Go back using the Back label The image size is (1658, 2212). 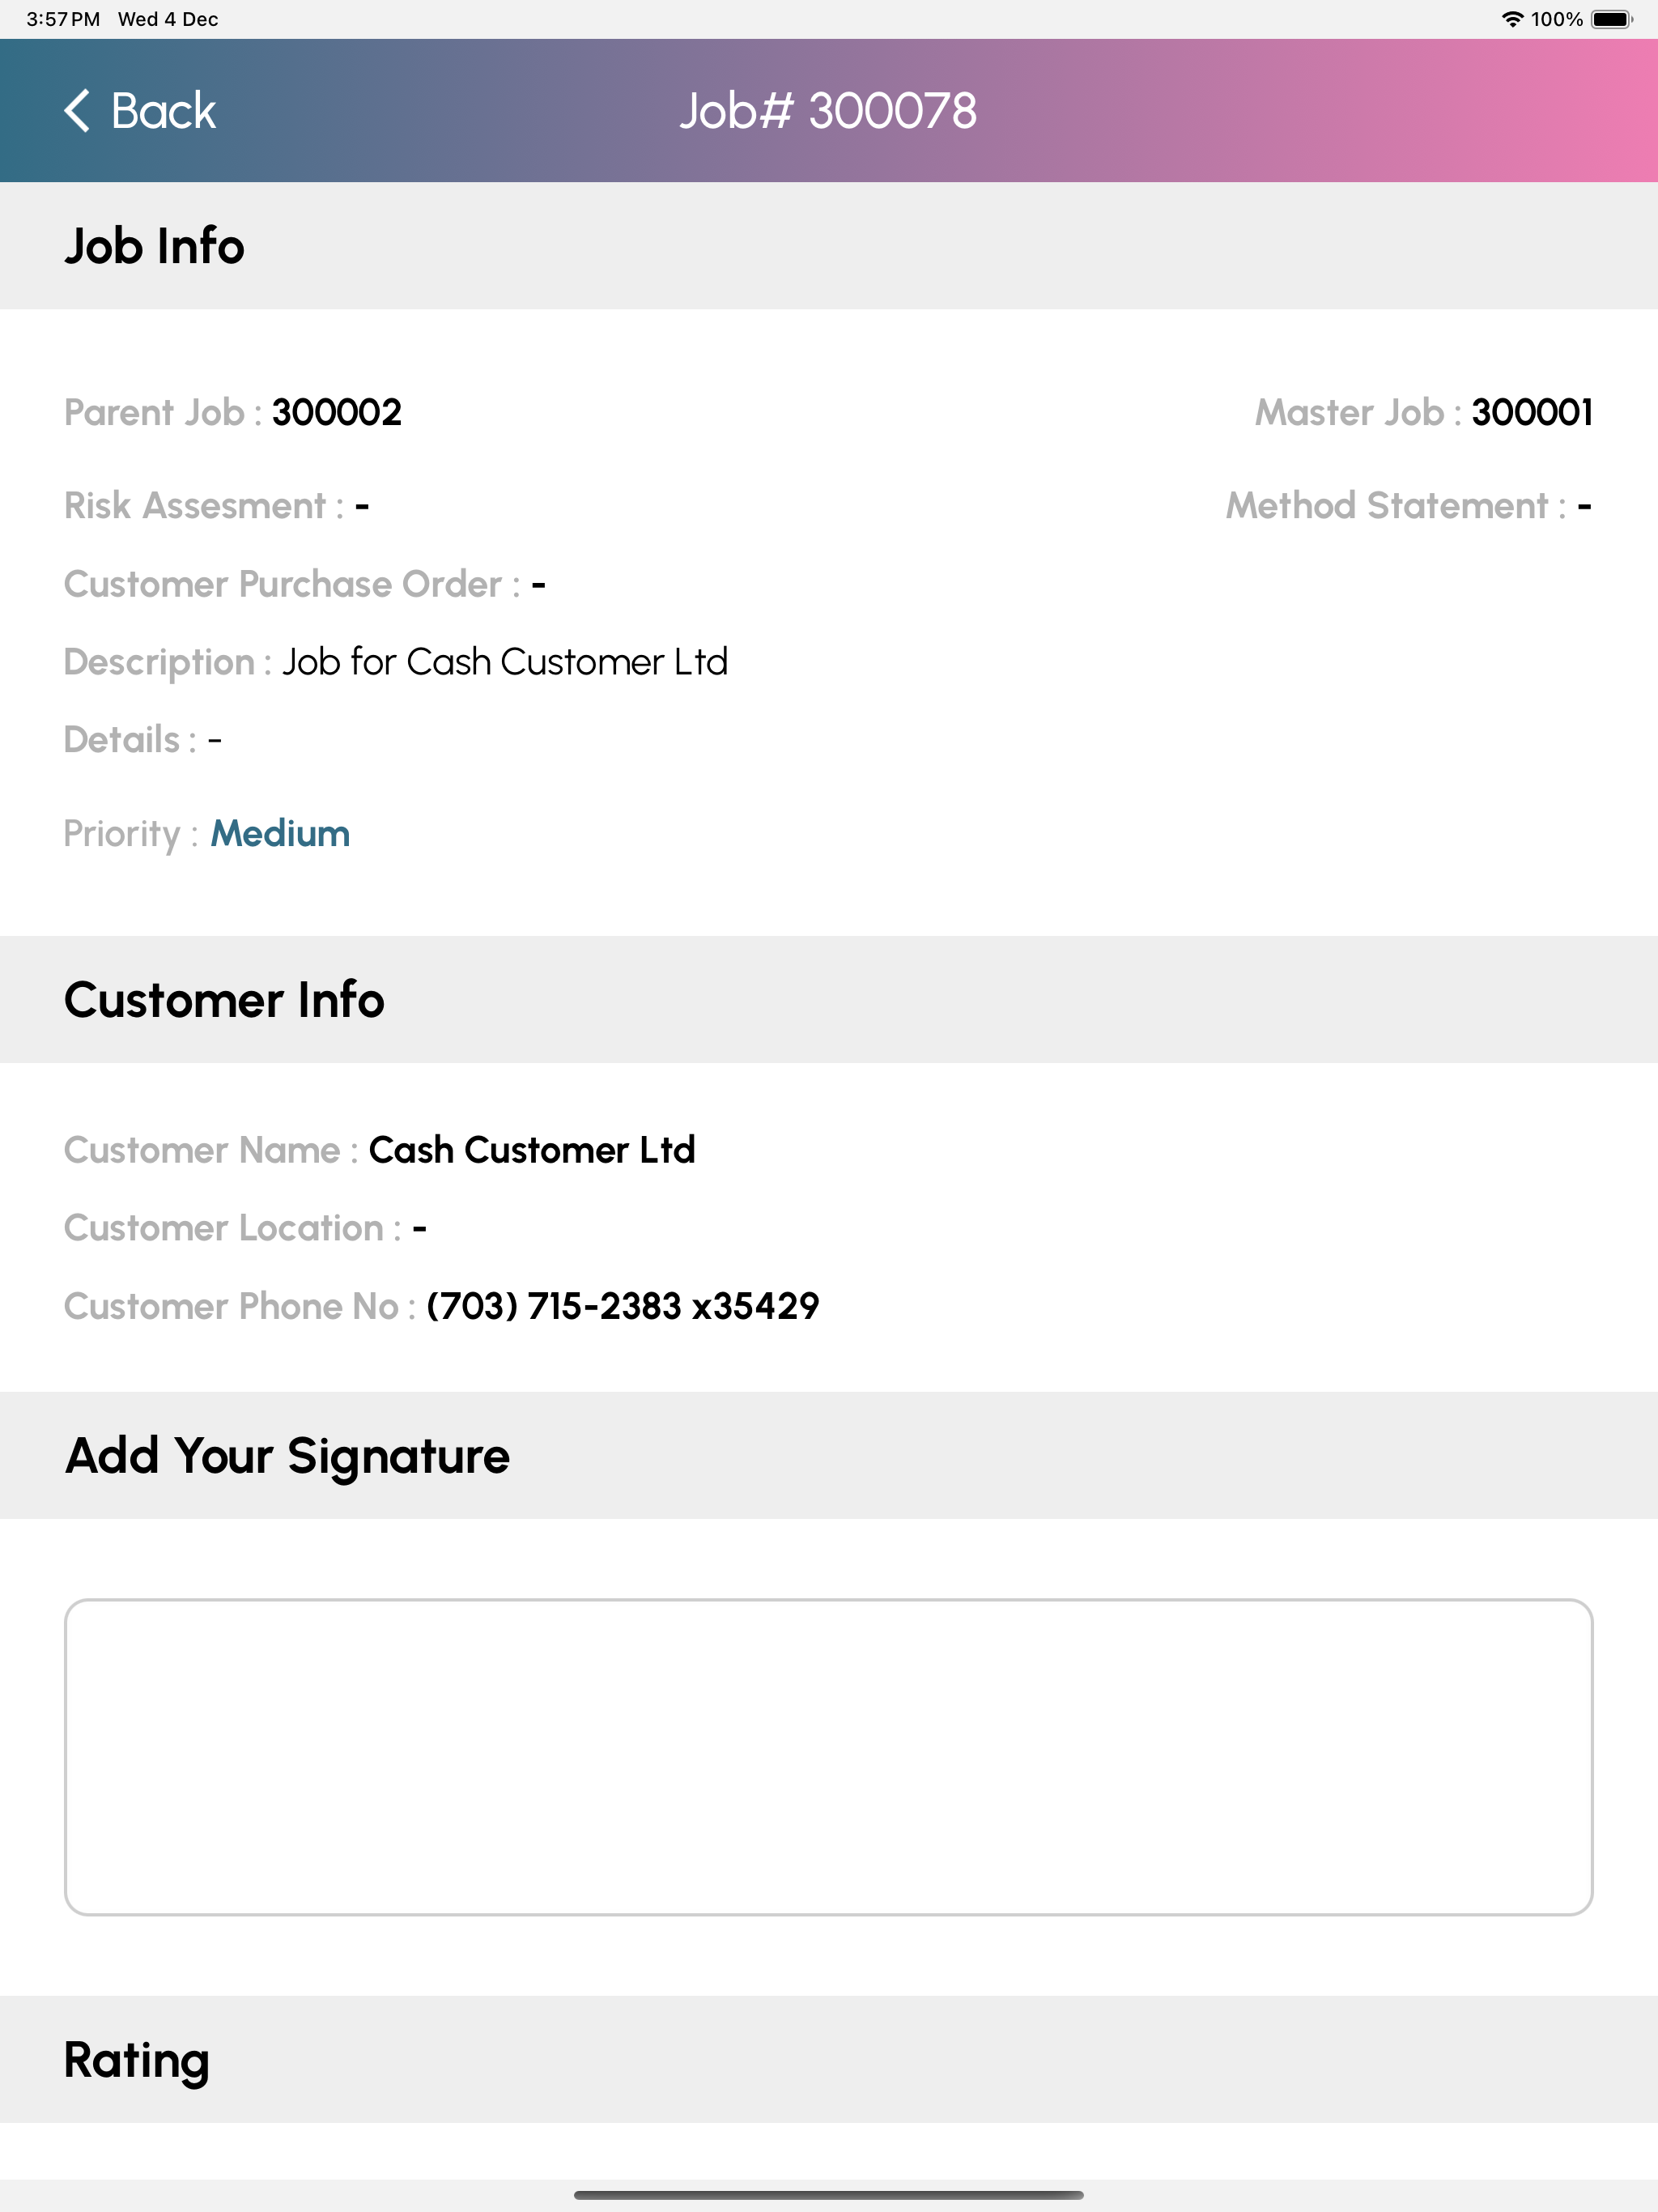(x=163, y=110)
